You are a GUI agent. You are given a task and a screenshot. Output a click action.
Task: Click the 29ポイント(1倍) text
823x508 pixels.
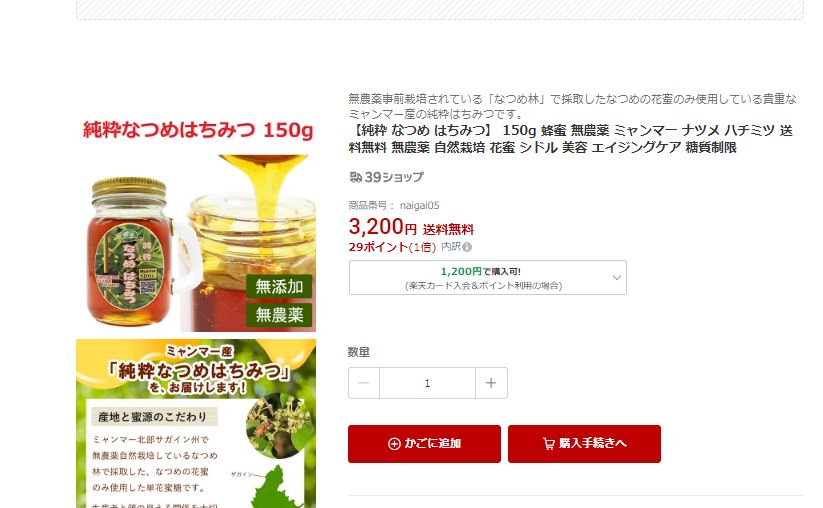(x=392, y=247)
